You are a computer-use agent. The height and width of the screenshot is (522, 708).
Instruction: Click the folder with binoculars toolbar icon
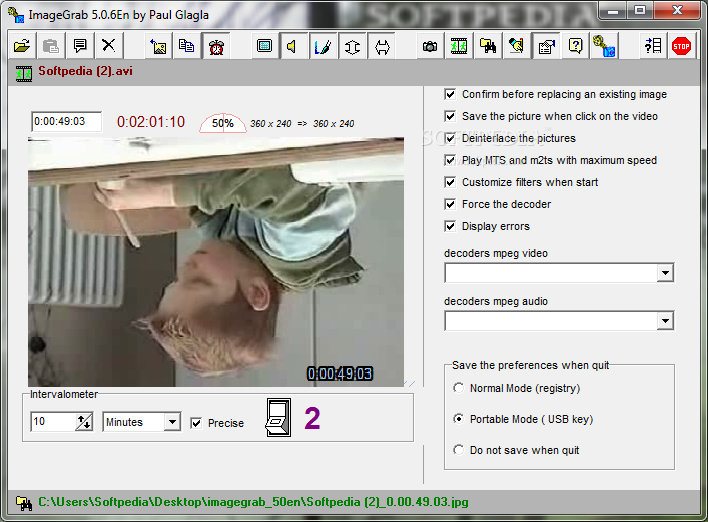(488, 46)
